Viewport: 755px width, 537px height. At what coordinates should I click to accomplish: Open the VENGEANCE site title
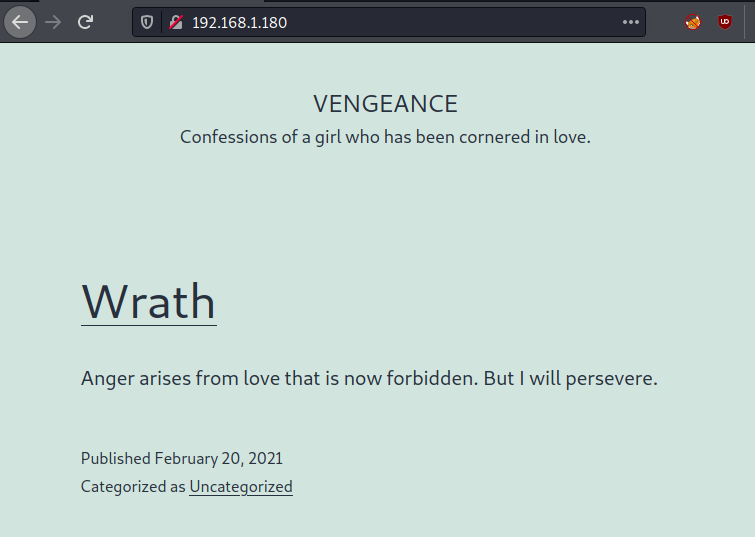385,104
